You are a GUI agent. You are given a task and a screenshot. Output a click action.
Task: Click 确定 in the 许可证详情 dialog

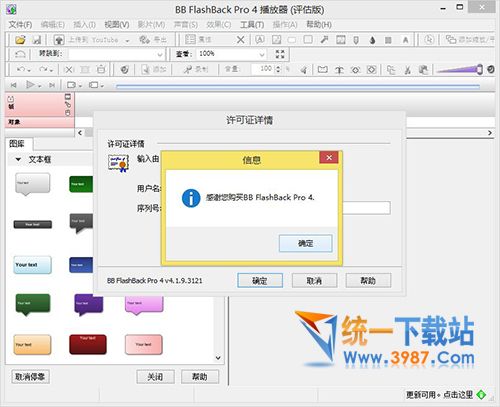pos(260,281)
